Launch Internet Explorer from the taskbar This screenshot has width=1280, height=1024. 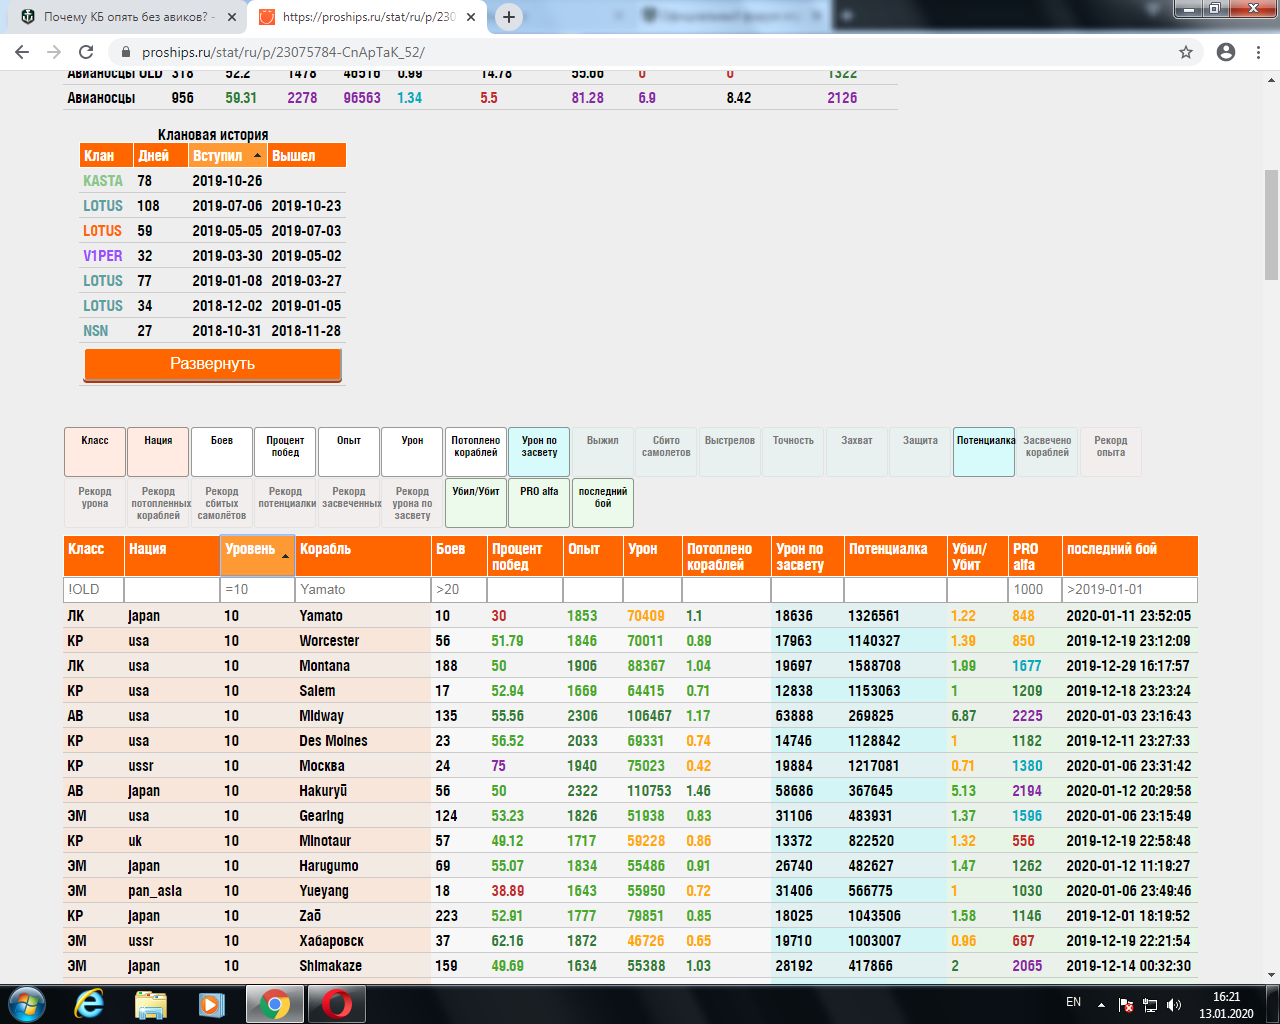click(x=89, y=1004)
